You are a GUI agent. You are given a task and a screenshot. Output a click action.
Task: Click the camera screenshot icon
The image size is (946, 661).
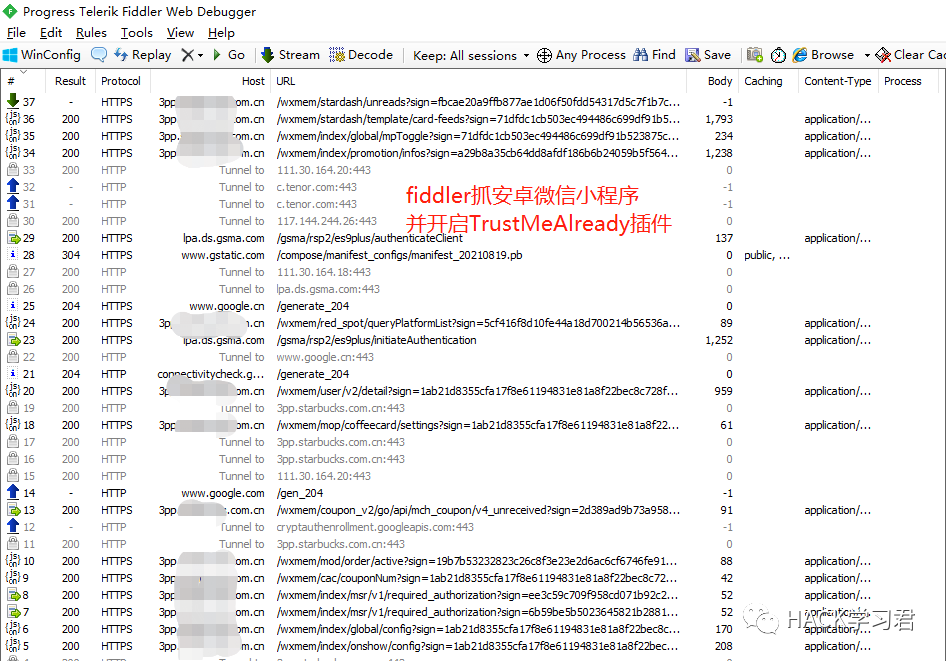tap(755, 55)
